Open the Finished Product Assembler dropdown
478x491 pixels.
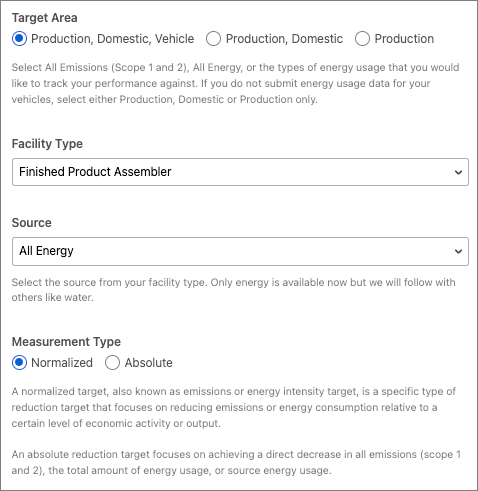240,172
